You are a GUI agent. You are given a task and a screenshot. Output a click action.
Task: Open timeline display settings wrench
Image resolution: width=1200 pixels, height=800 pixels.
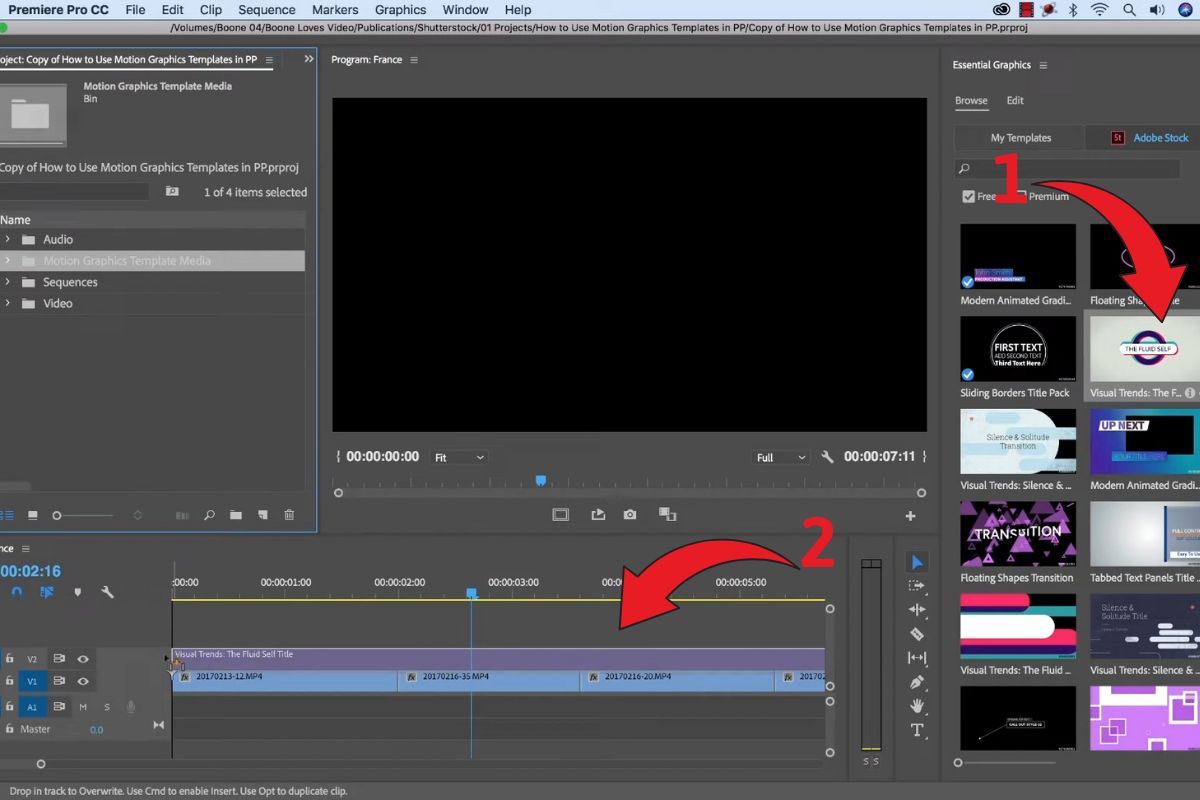107,592
